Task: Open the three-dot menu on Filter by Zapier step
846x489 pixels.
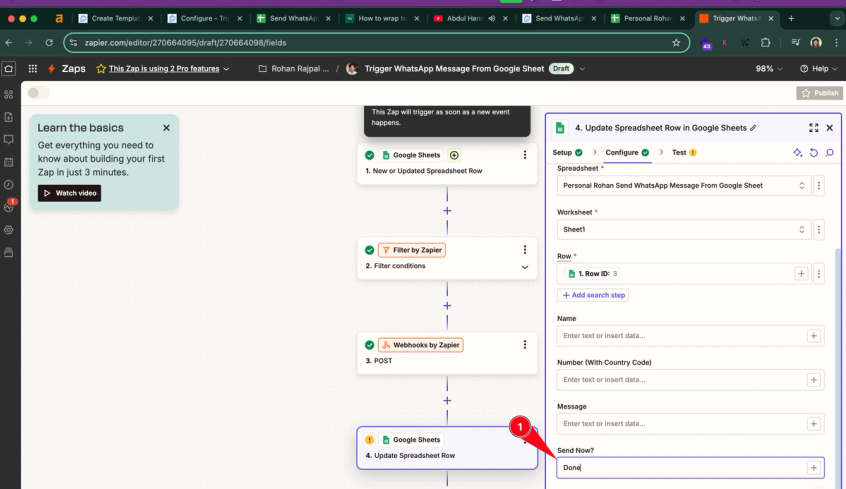Action: tap(524, 250)
